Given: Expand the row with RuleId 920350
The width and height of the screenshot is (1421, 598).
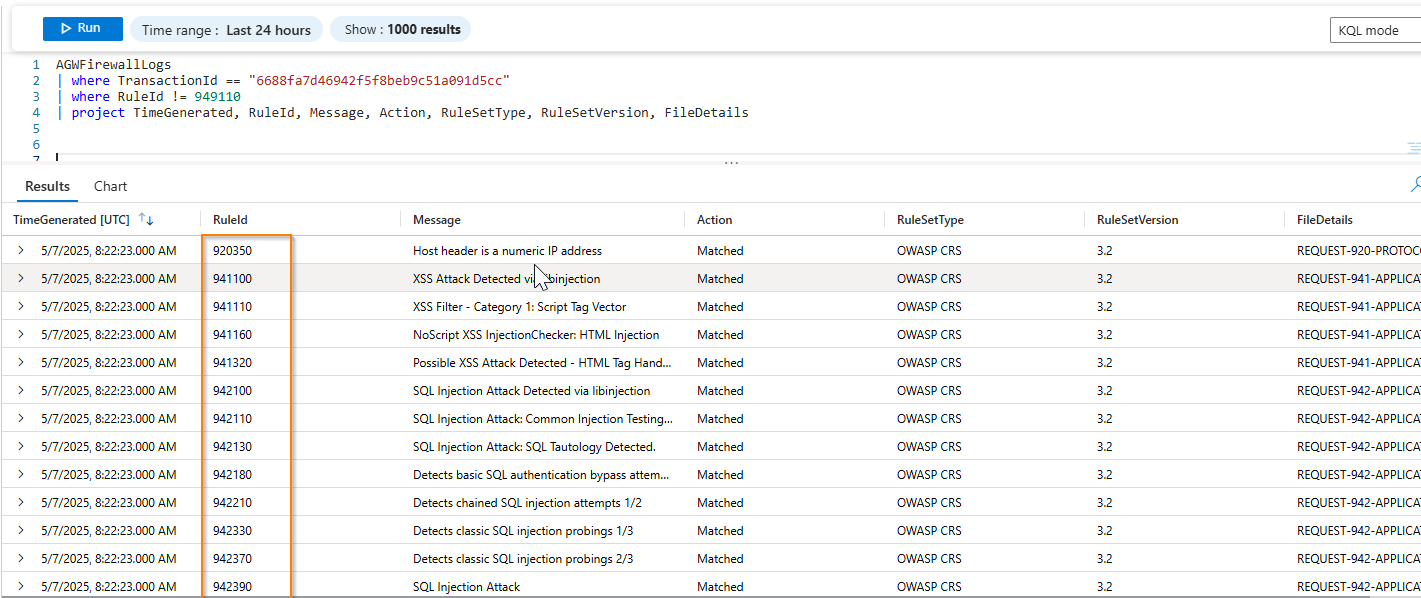Looking at the screenshot, I should [21, 251].
